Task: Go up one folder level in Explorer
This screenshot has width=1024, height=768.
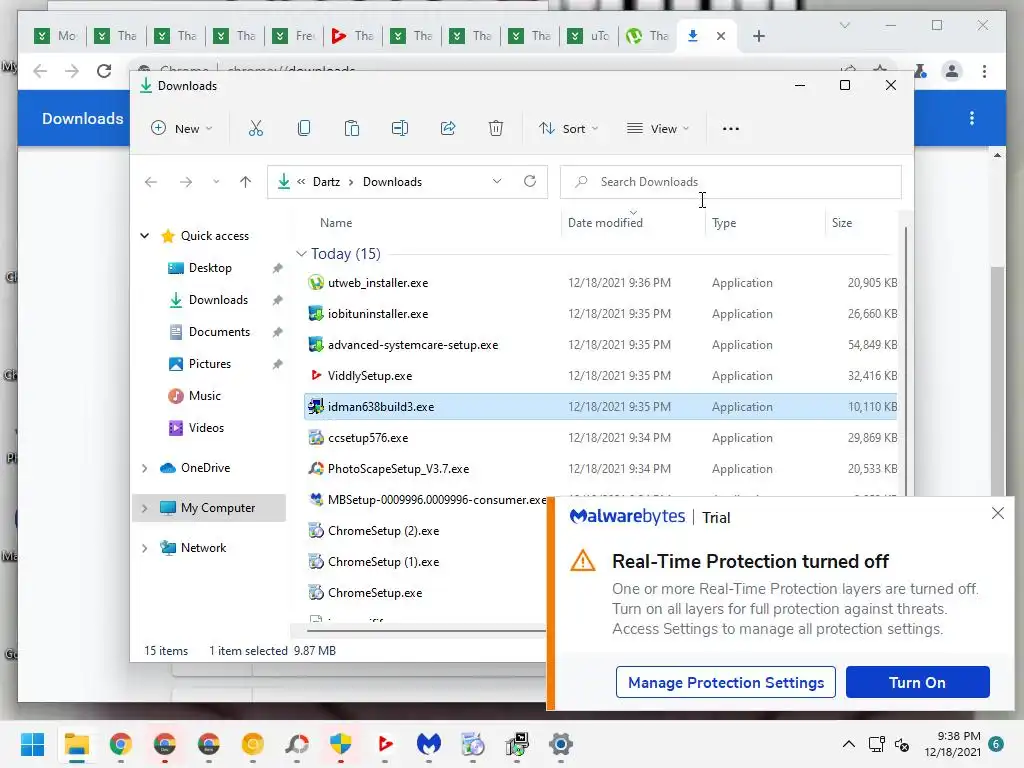Action: point(245,182)
